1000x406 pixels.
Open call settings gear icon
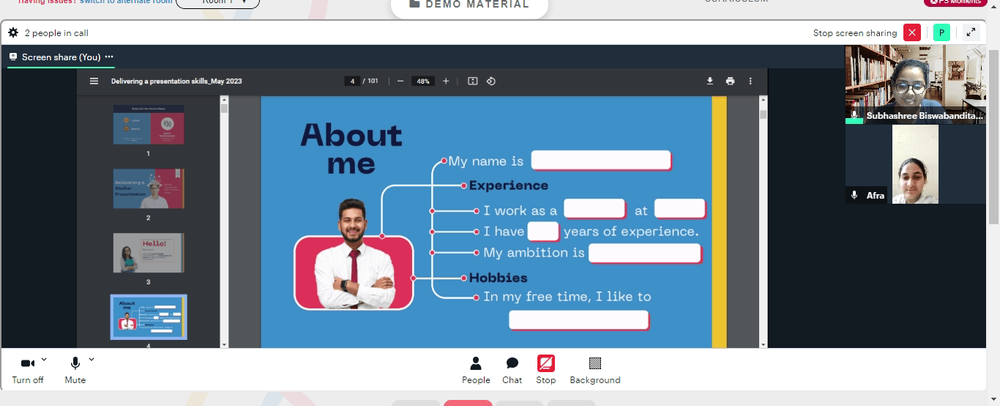13,33
